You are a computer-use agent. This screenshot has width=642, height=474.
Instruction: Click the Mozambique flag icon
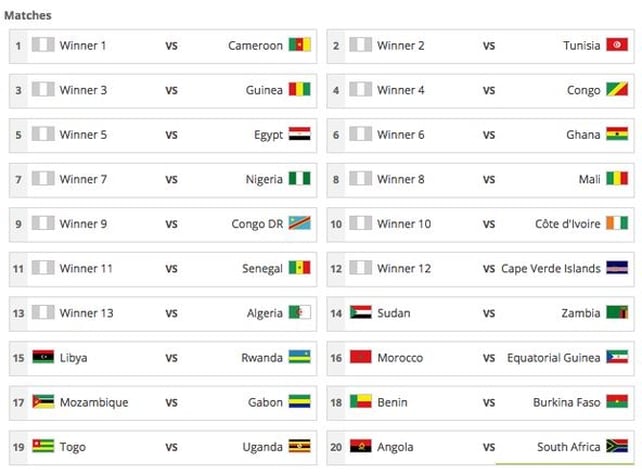(x=43, y=402)
